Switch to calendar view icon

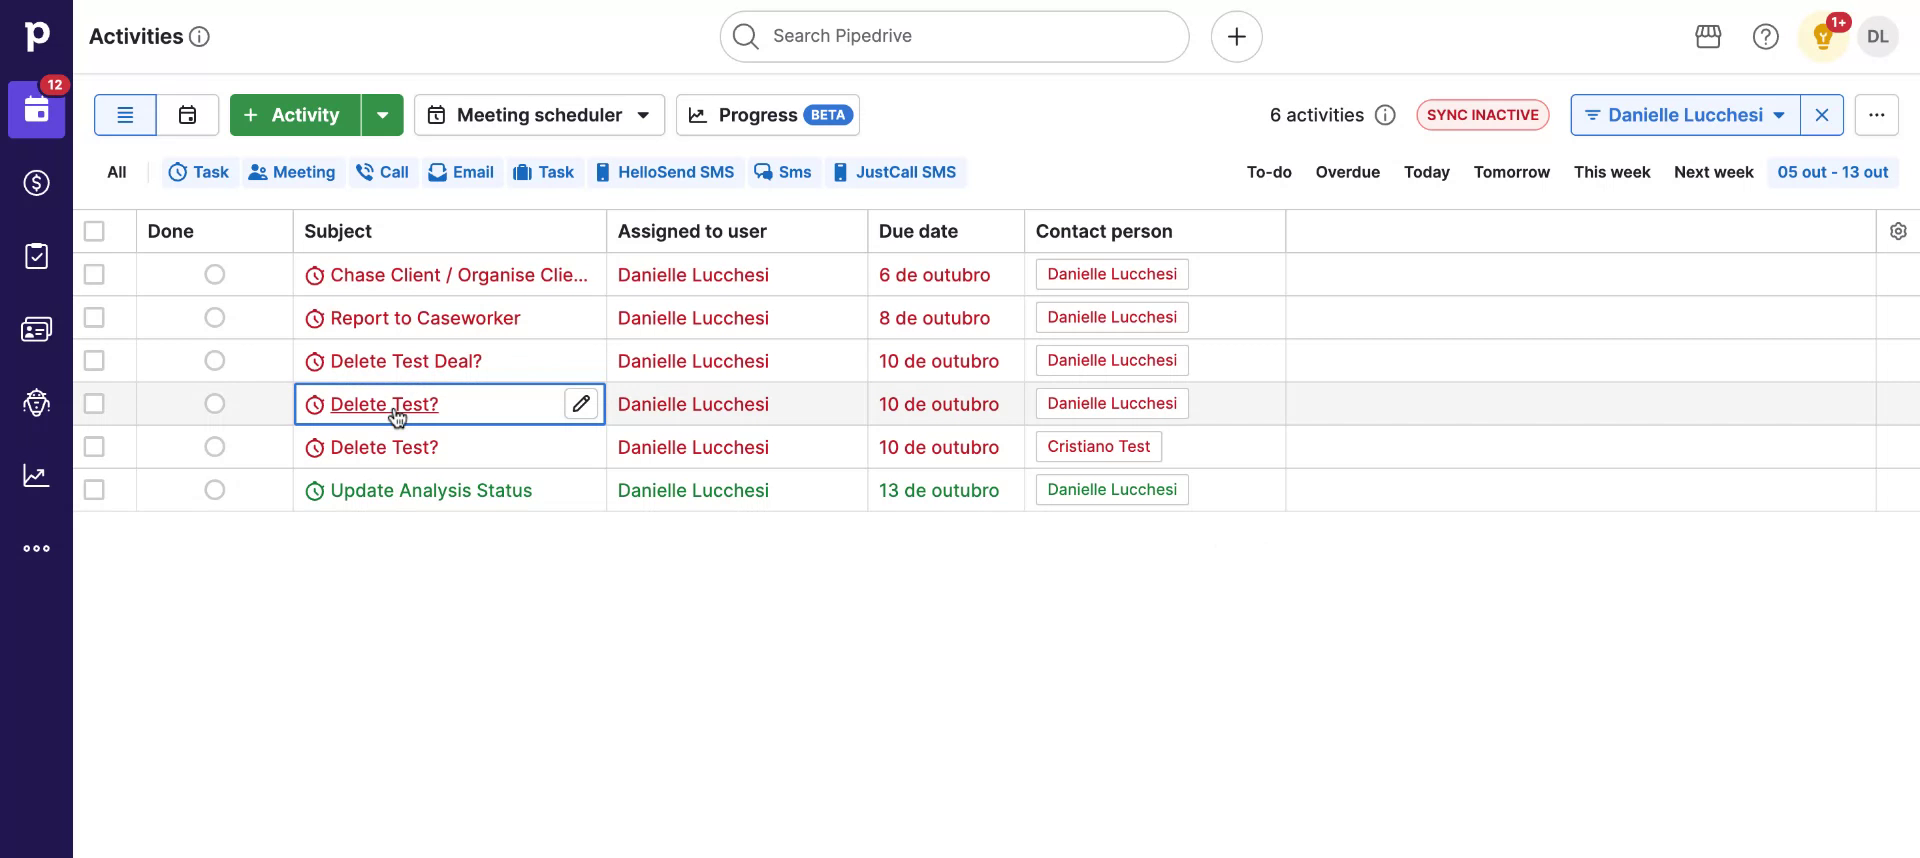click(187, 115)
